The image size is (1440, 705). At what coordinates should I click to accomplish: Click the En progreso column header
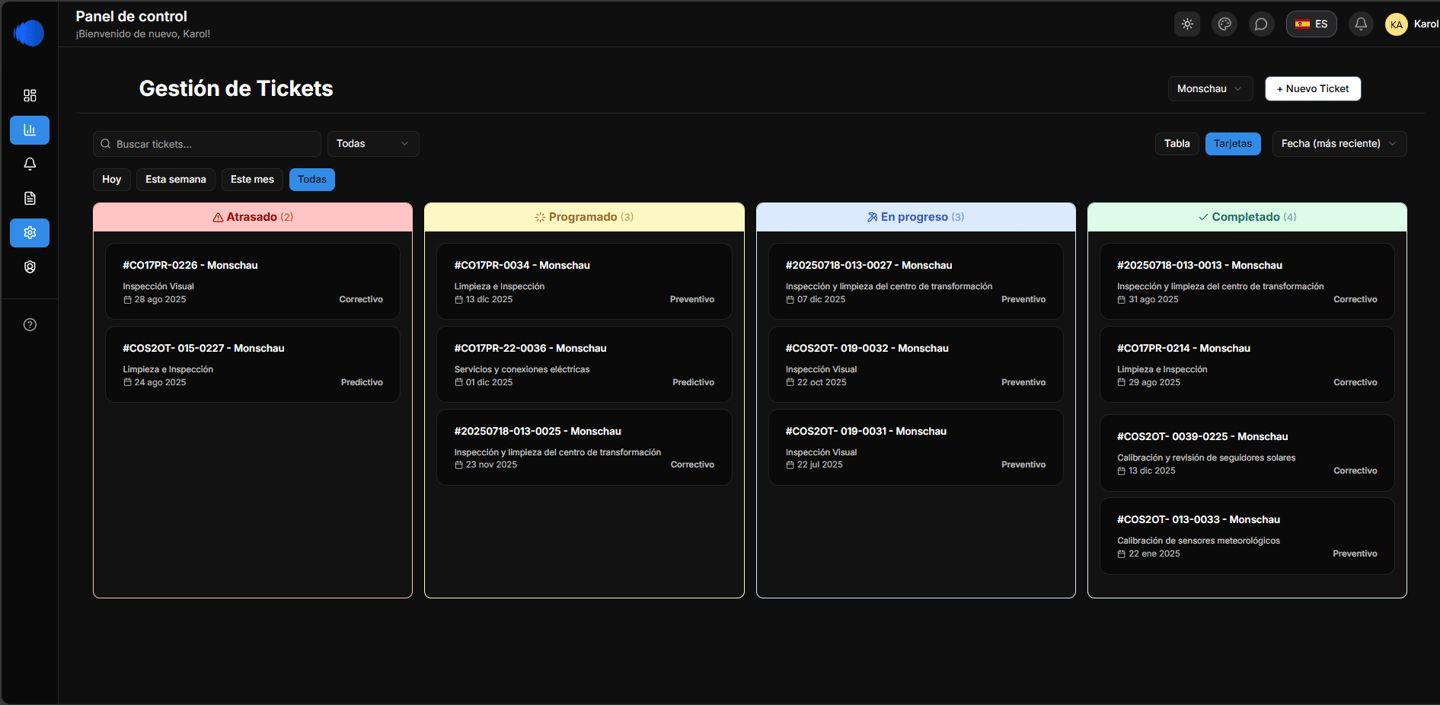pyautogui.click(x=916, y=217)
